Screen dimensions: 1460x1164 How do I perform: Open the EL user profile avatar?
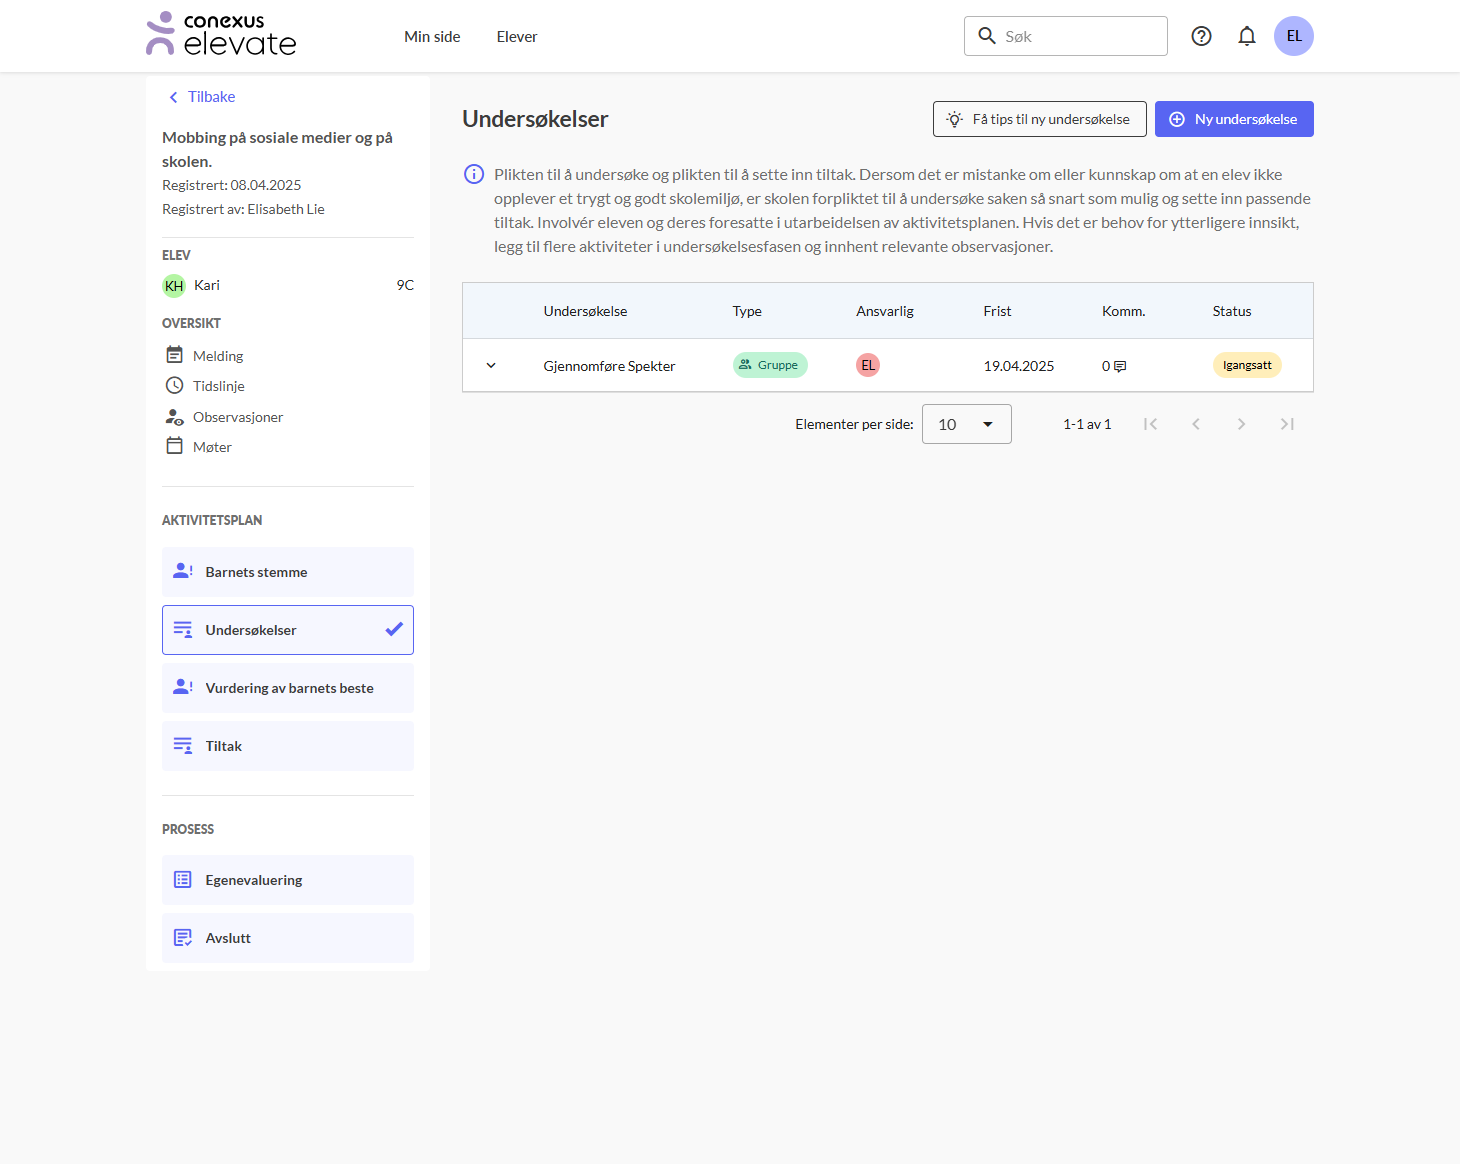click(x=1293, y=36)
